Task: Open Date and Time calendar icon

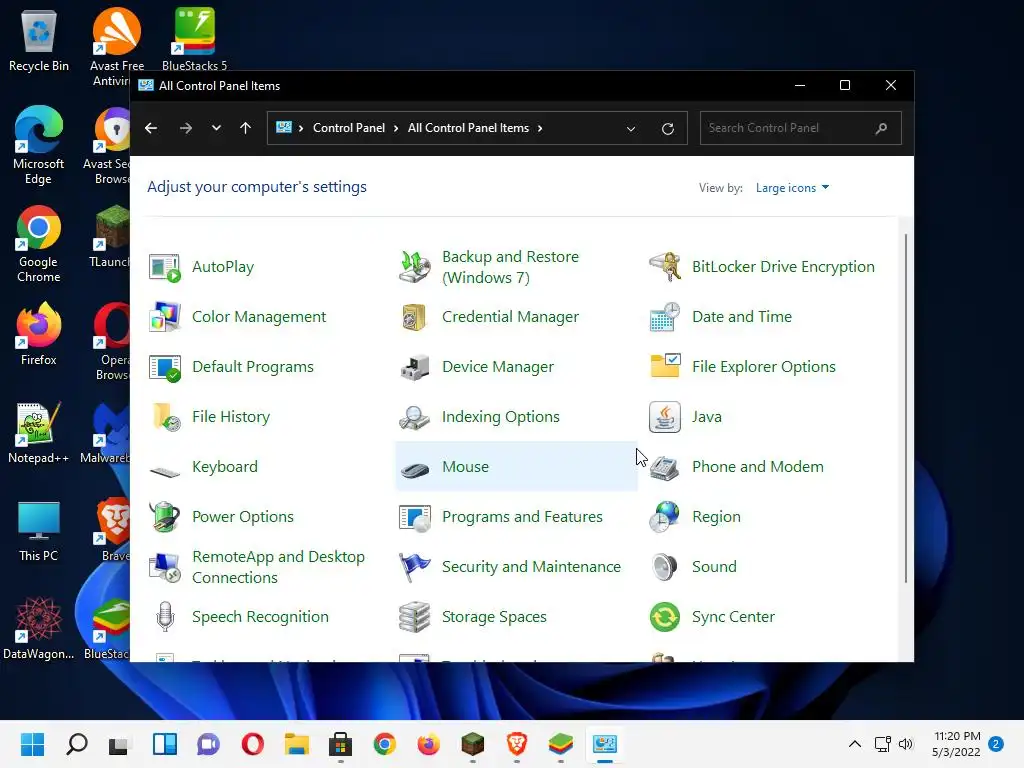Action: point(665,317)
